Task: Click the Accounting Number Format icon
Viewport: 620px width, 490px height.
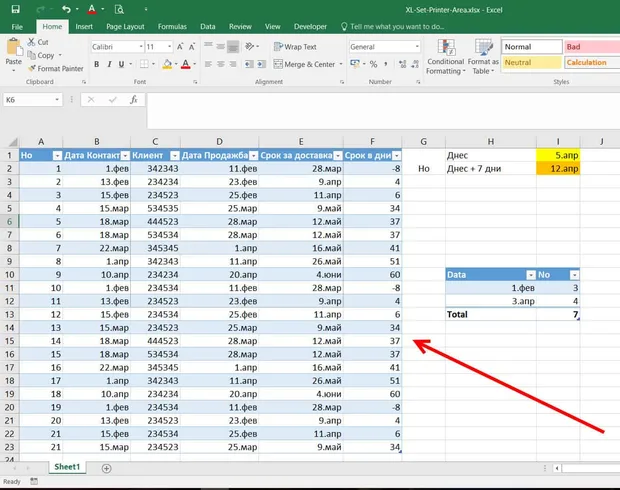Action: click(x=355, y=64)
